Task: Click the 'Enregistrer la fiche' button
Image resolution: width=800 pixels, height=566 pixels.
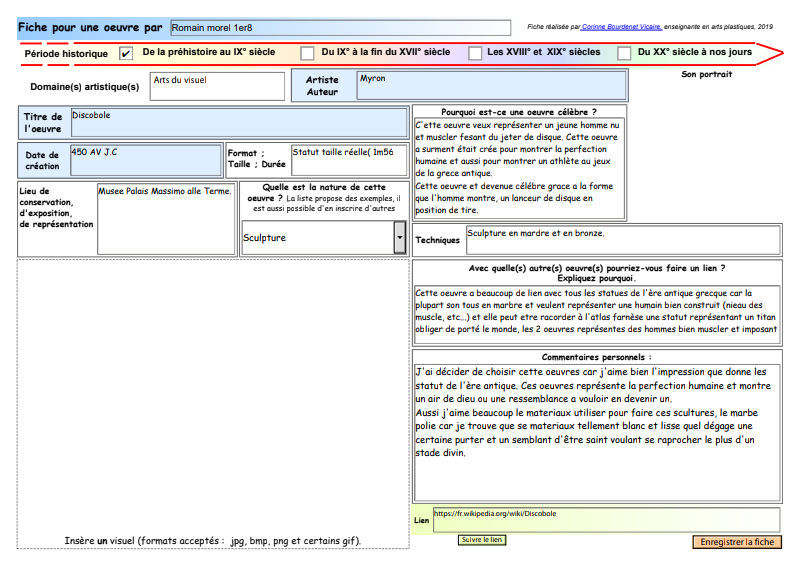Action: [736, 542]
